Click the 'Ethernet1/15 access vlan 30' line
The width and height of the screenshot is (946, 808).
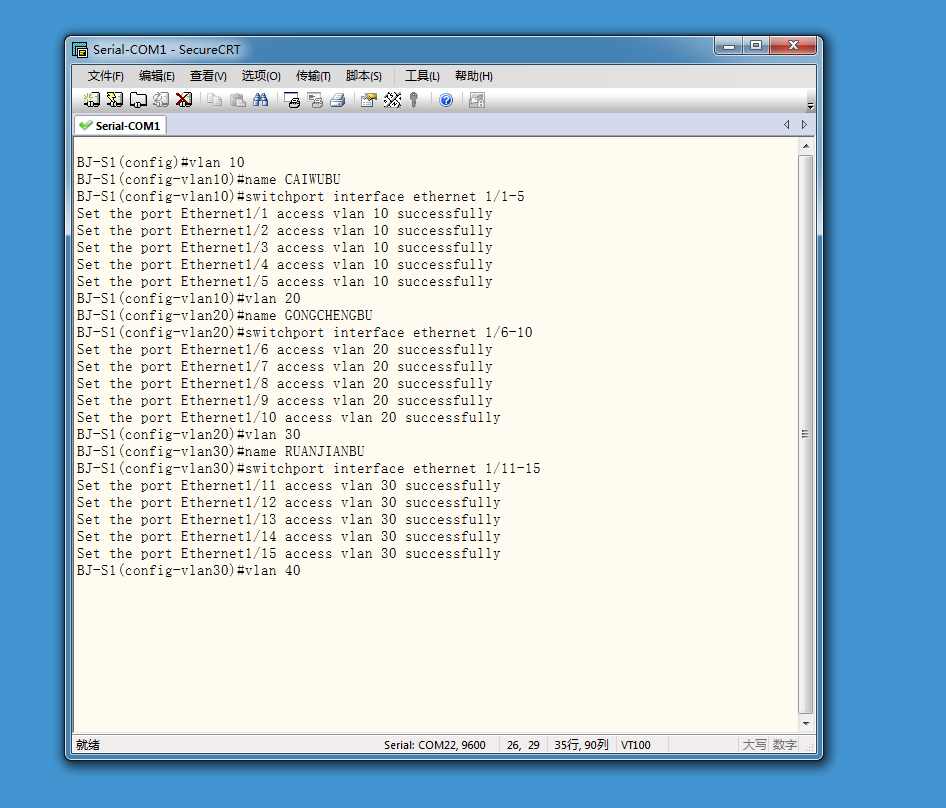288,554
